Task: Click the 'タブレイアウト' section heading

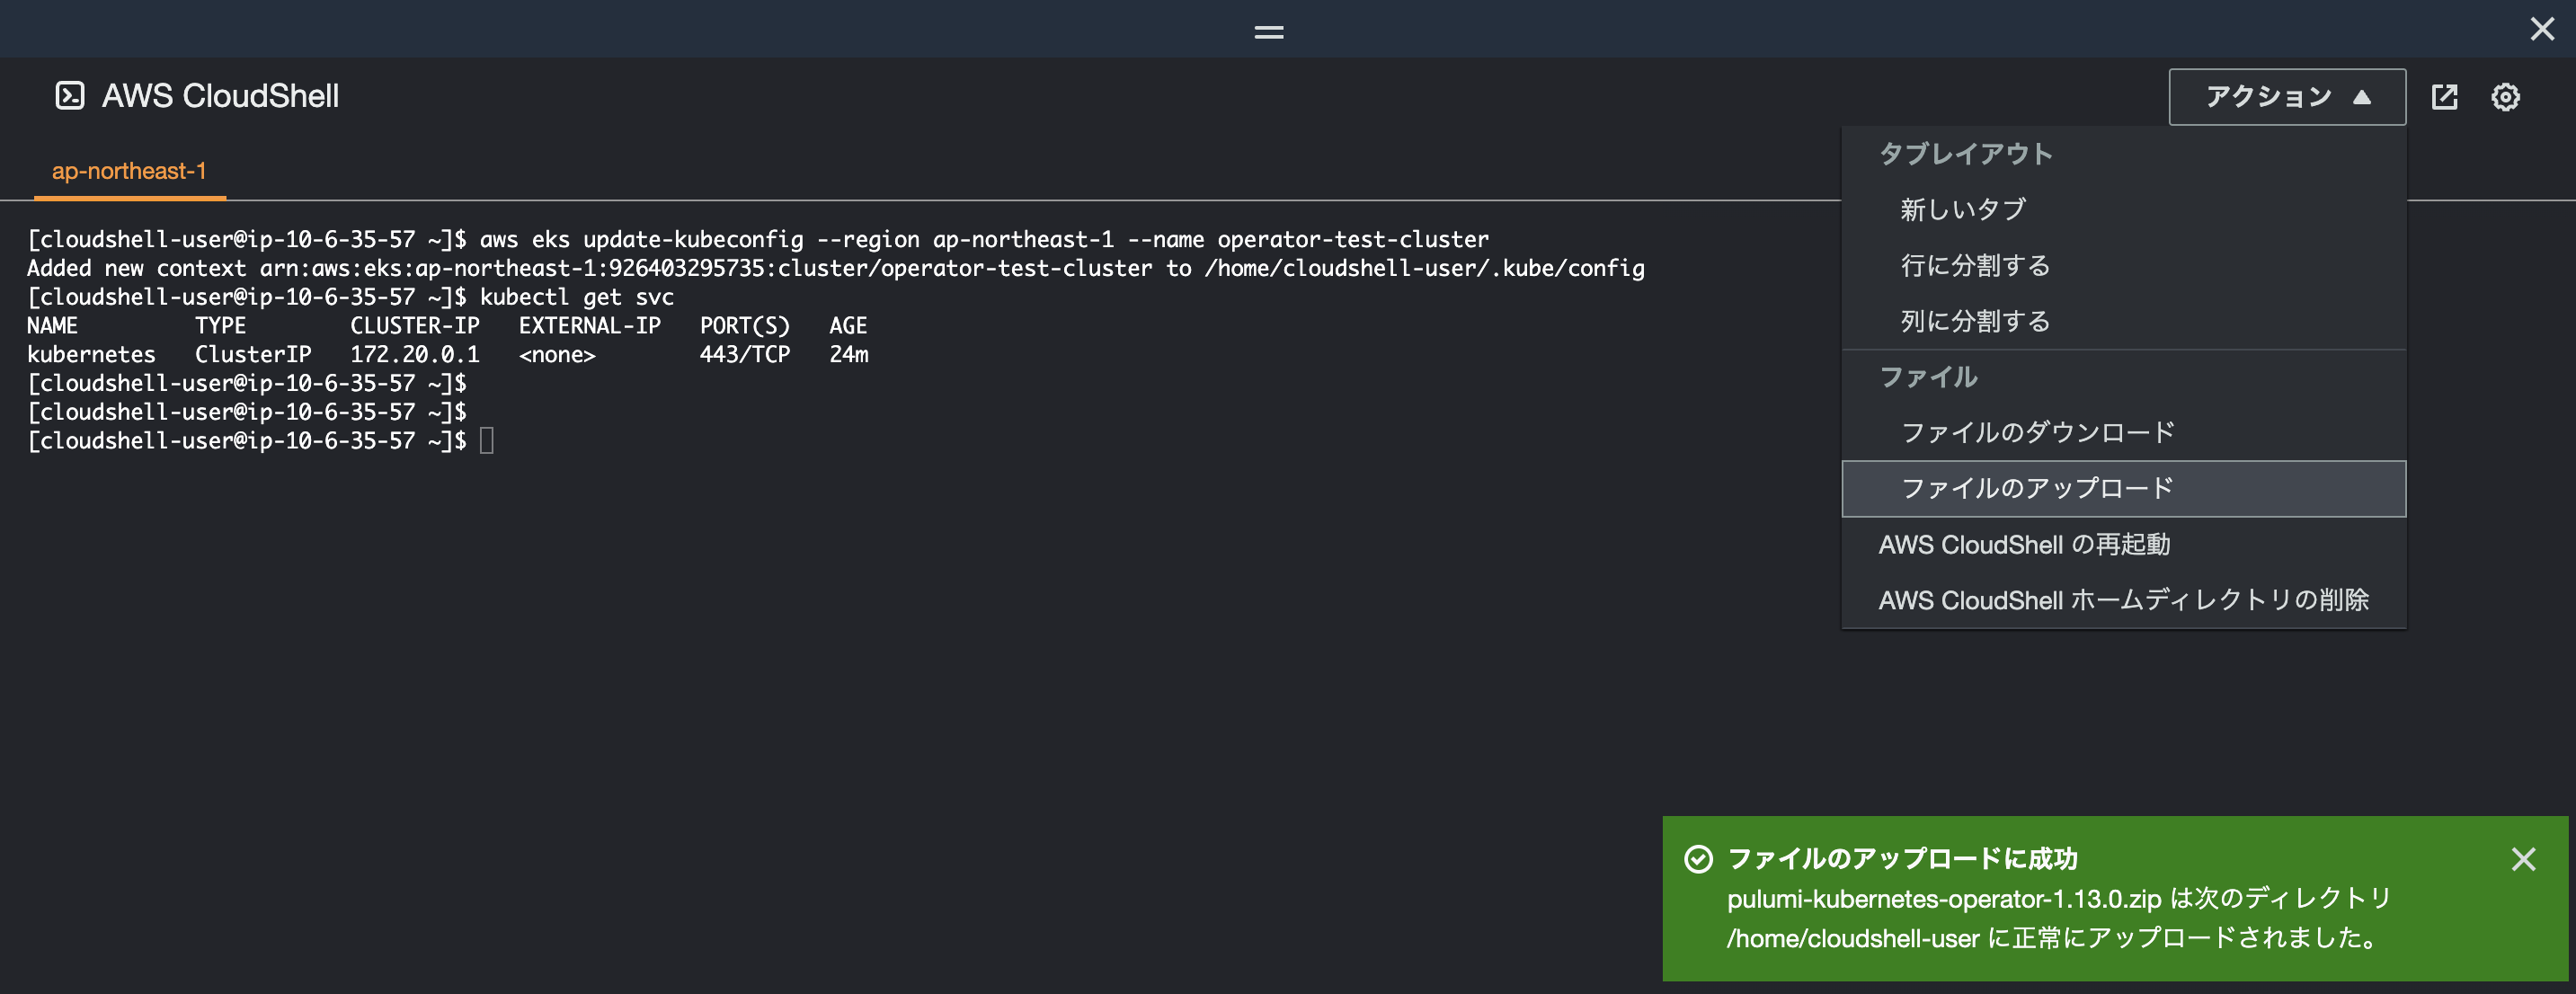Action: pyautogui.click(x=1966, y=154)
